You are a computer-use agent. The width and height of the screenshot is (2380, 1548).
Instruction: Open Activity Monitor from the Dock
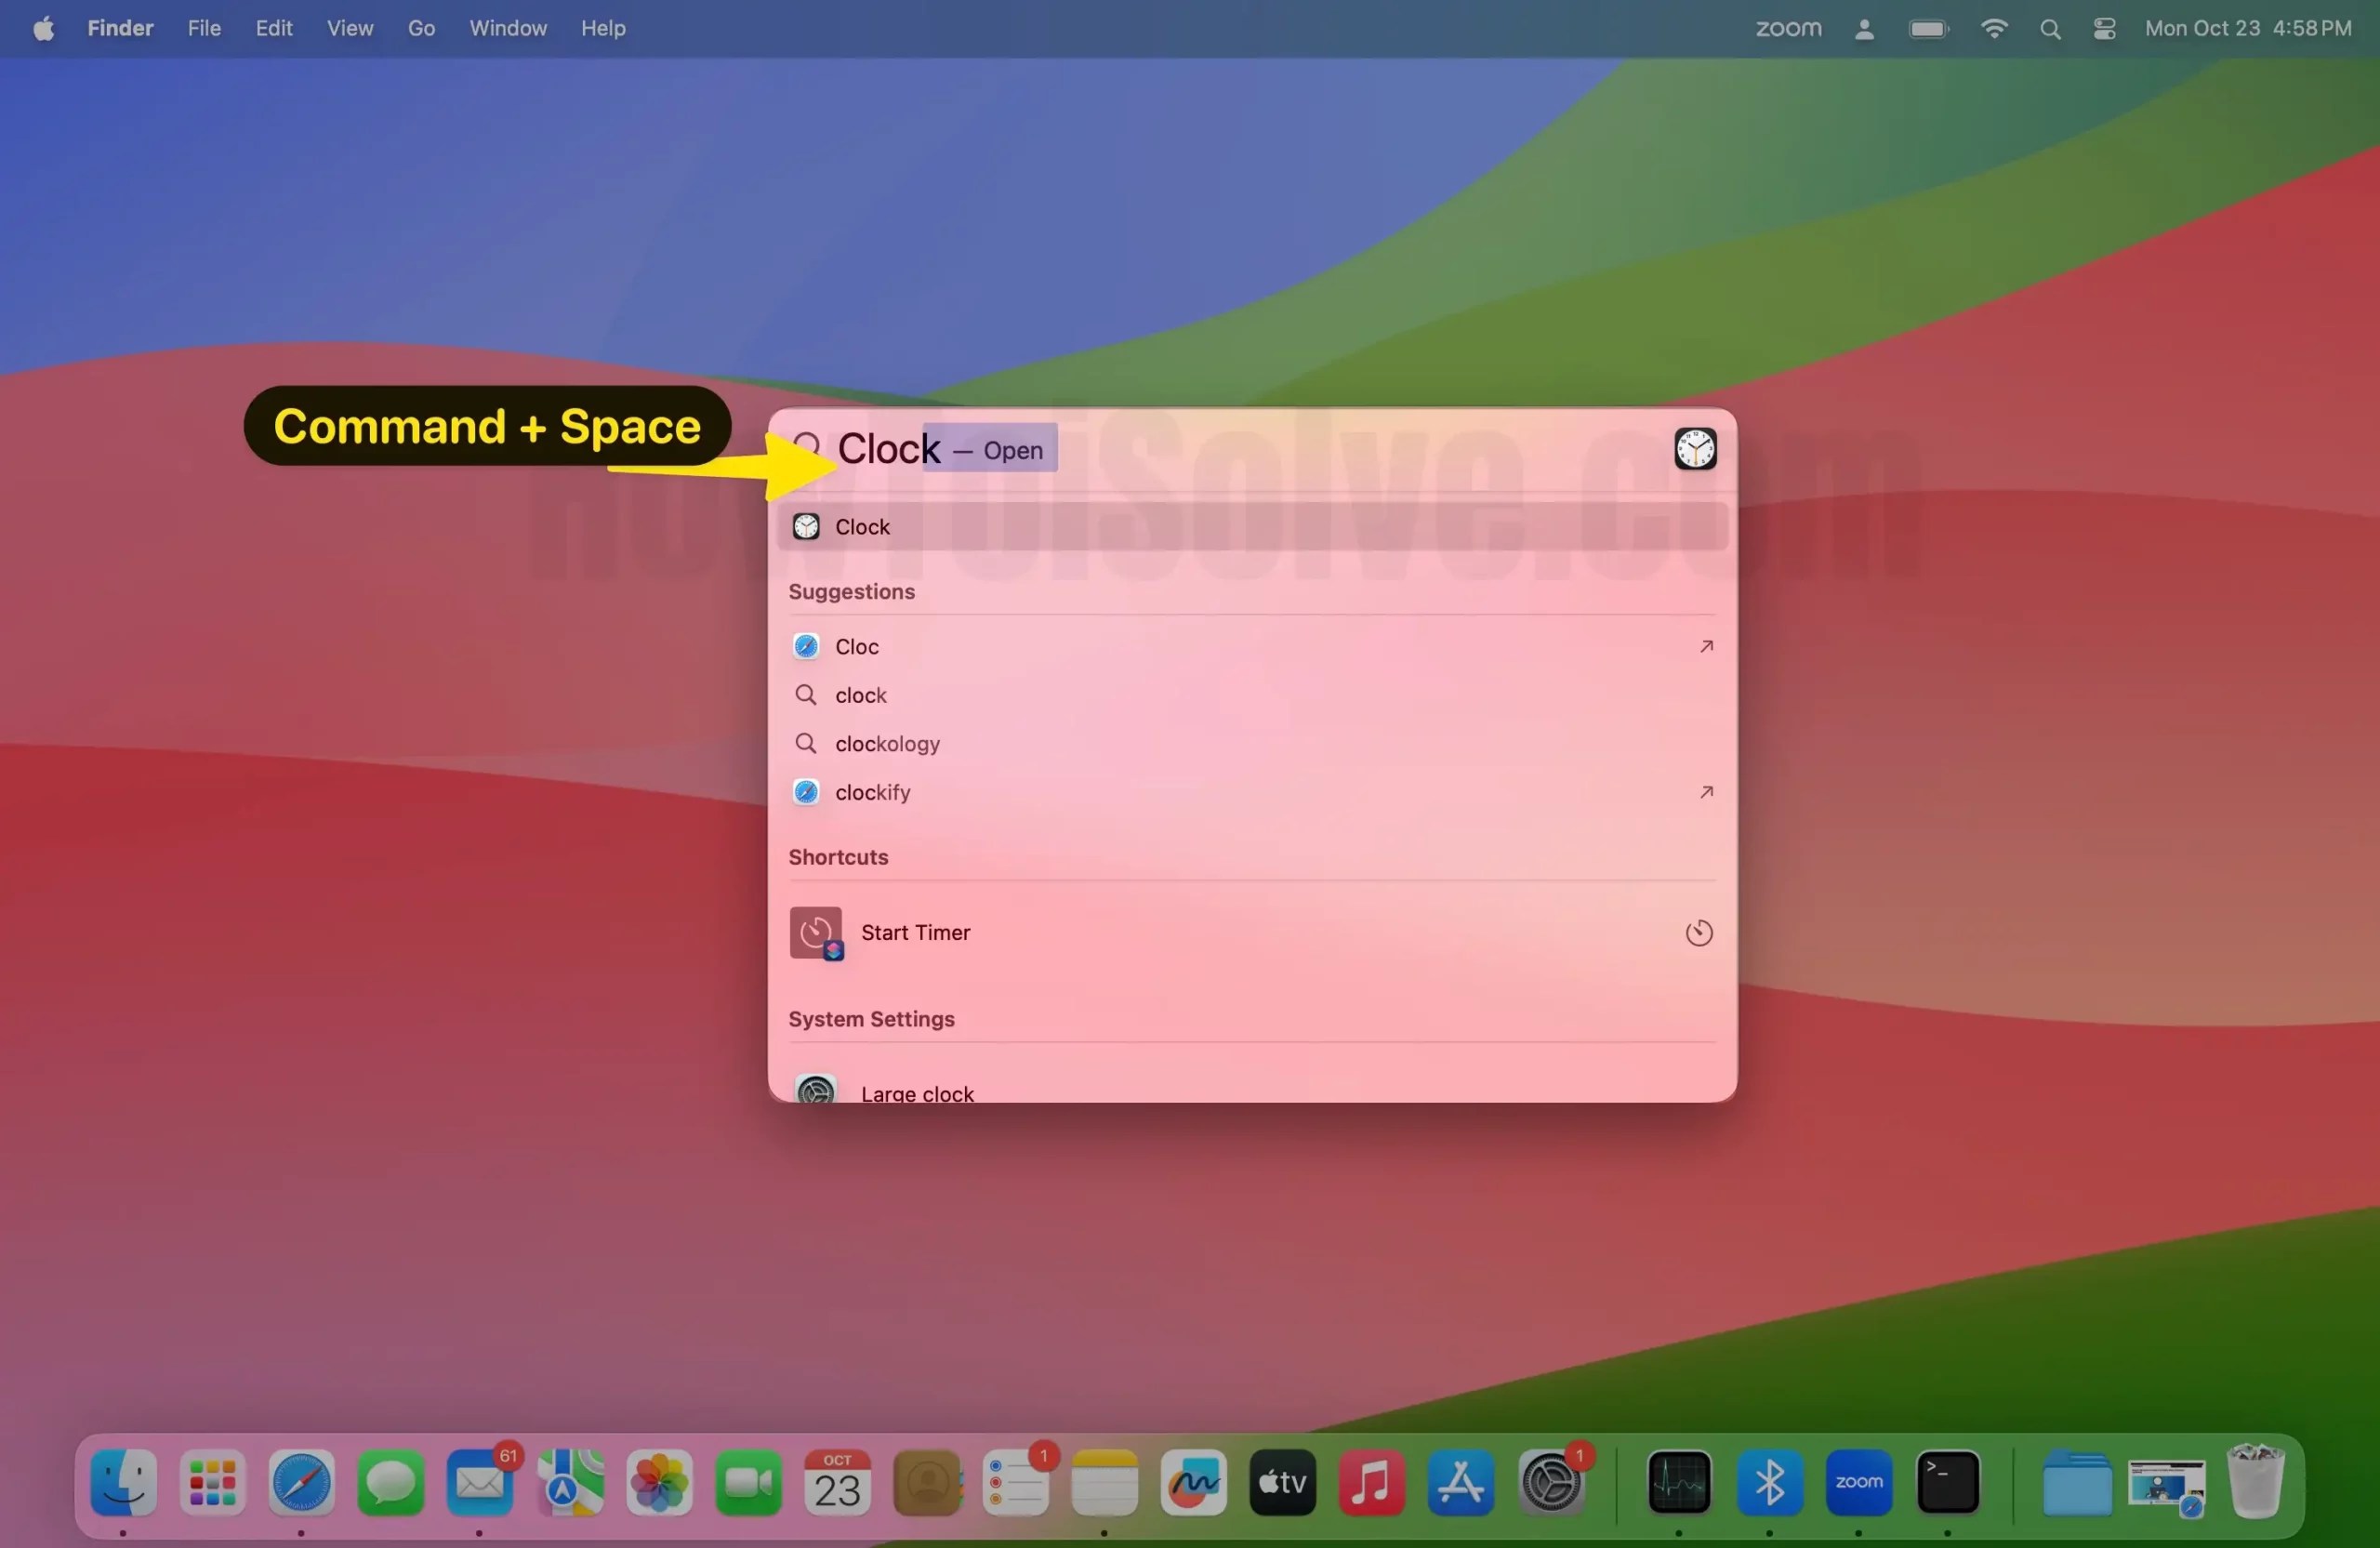click(x=1681, y=1484)
